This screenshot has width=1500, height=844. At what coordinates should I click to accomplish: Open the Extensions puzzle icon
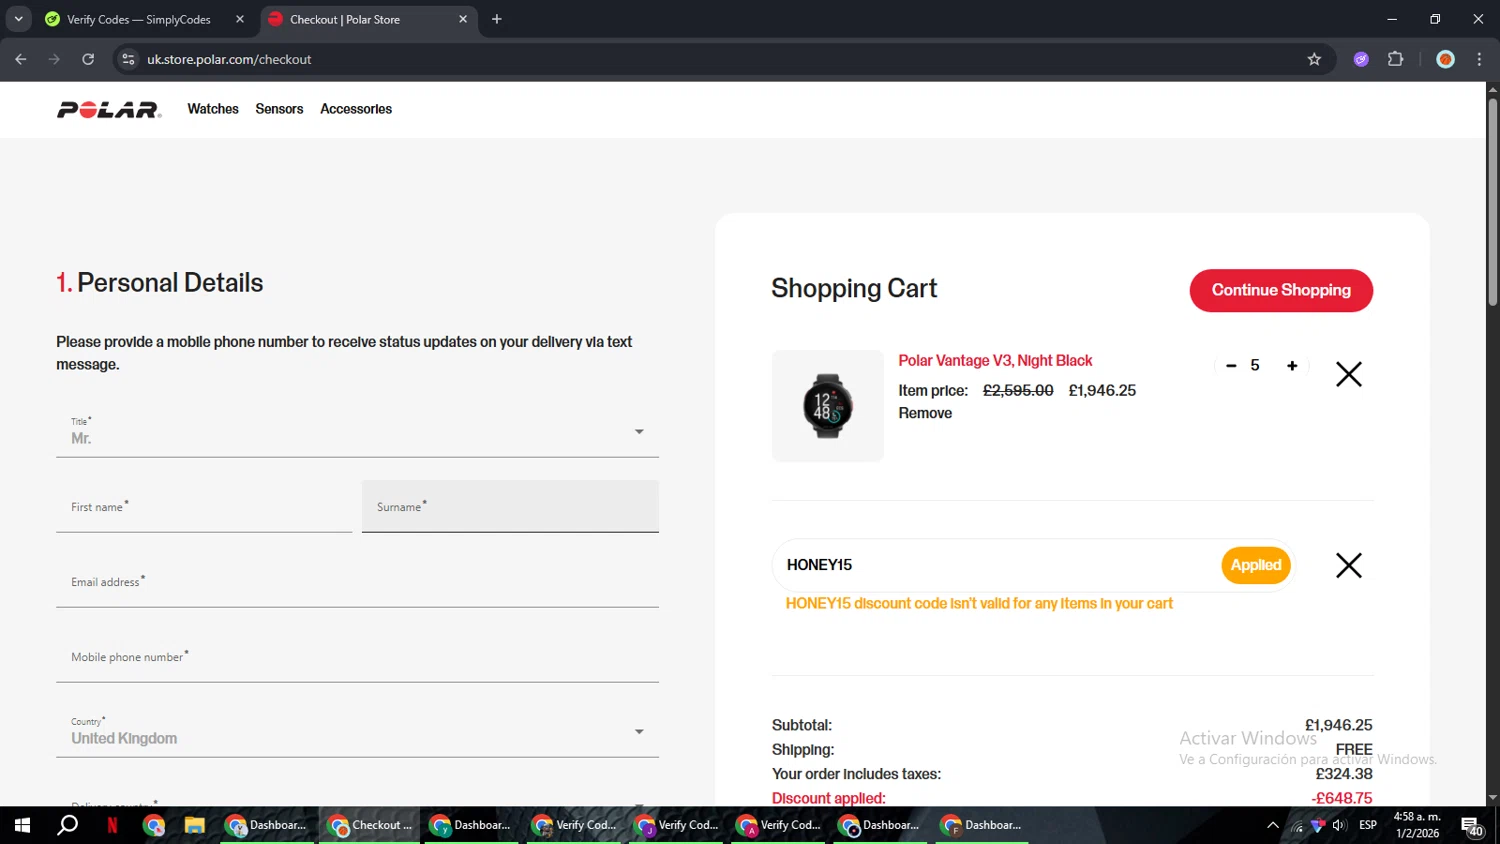[x=1396, y=59]
